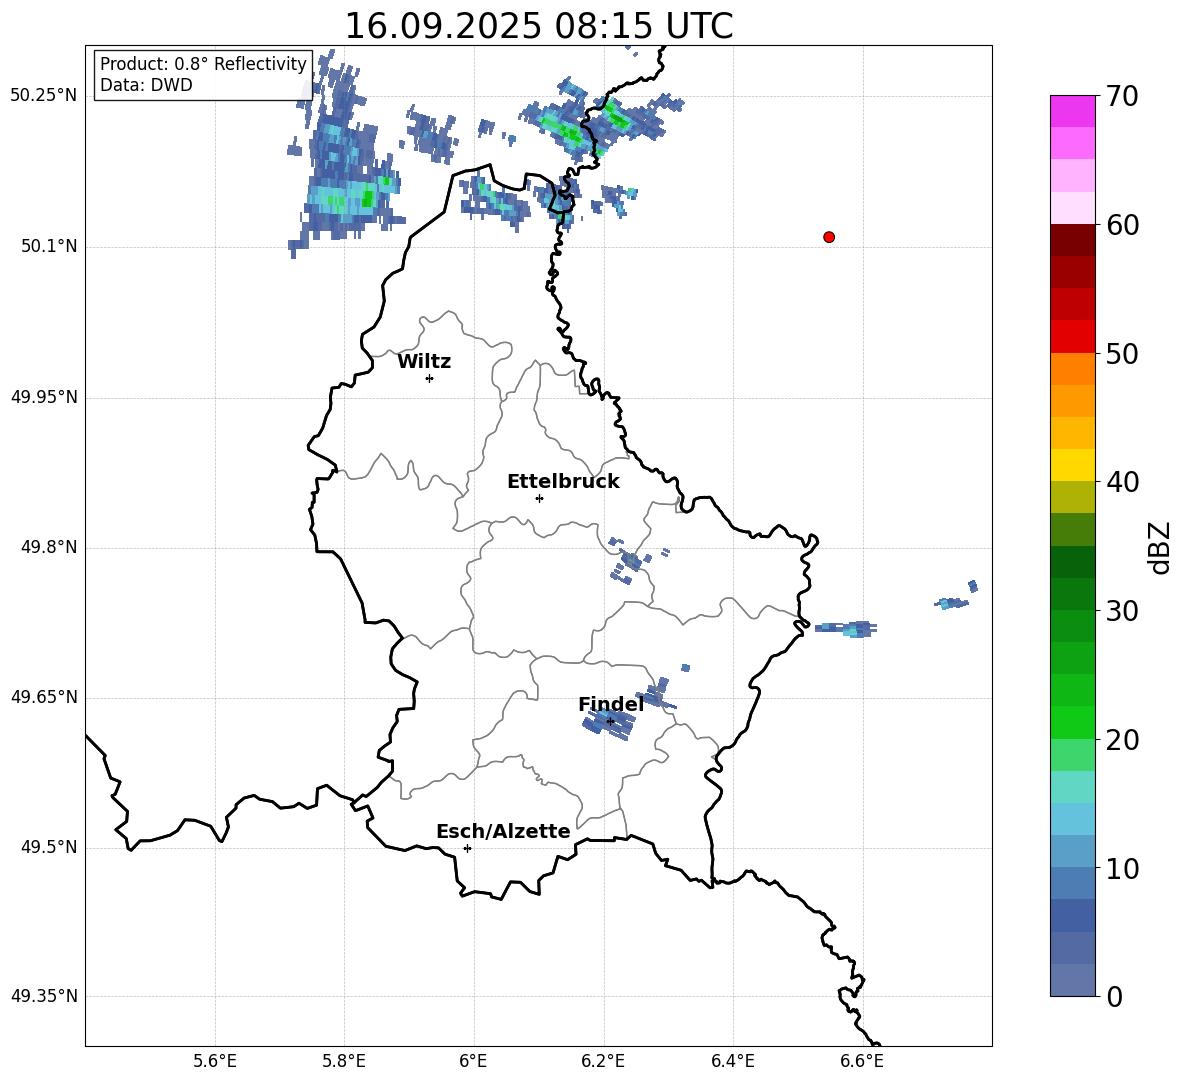Click the title 16.09.2025 08:15 UTC
The height and width of the screenshot is (1081, 1184).
(x=538, y=26)
